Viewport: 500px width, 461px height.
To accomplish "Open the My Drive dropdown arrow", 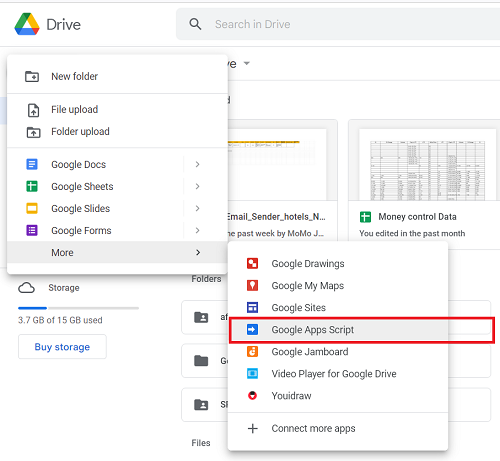I will [x=247, y=63].
